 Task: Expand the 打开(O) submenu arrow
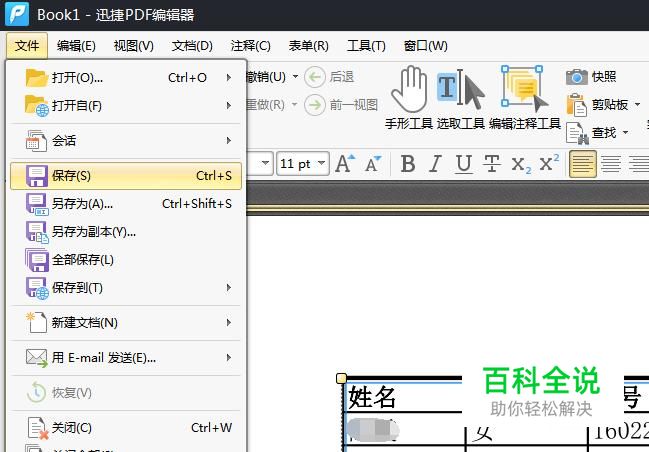click(228, 77)
